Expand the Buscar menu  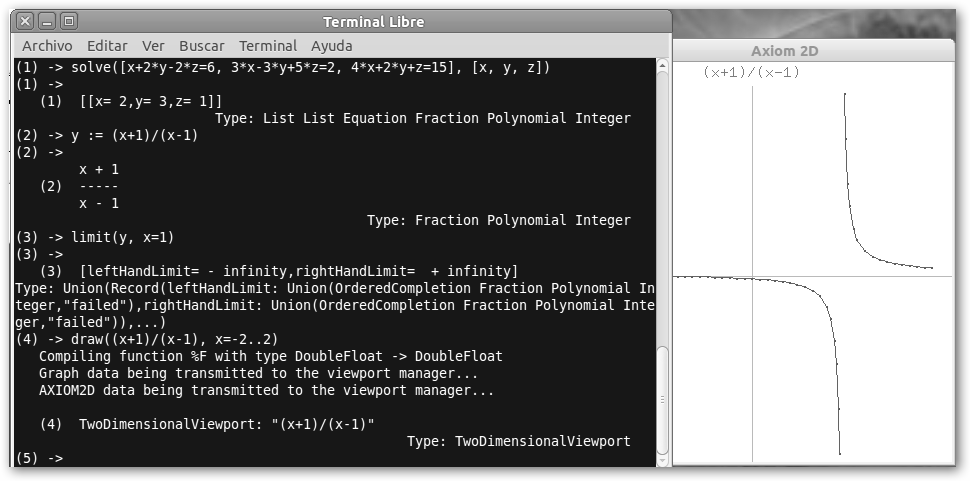coord(202,46)
